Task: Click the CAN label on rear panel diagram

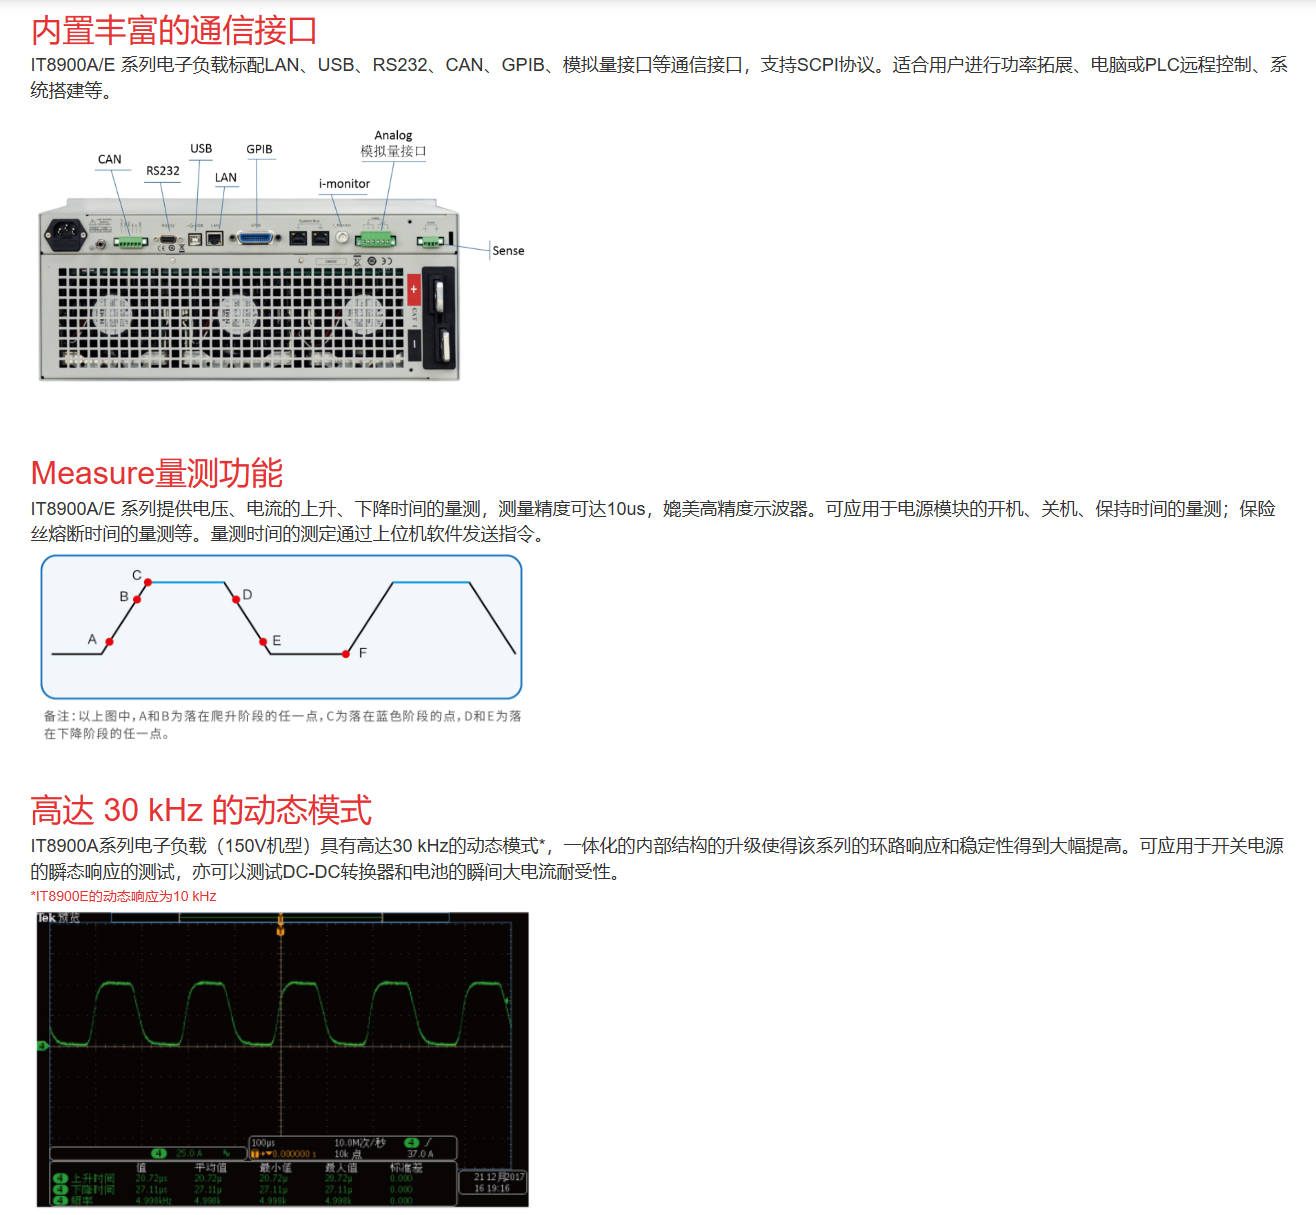Action: pos(110,159)
